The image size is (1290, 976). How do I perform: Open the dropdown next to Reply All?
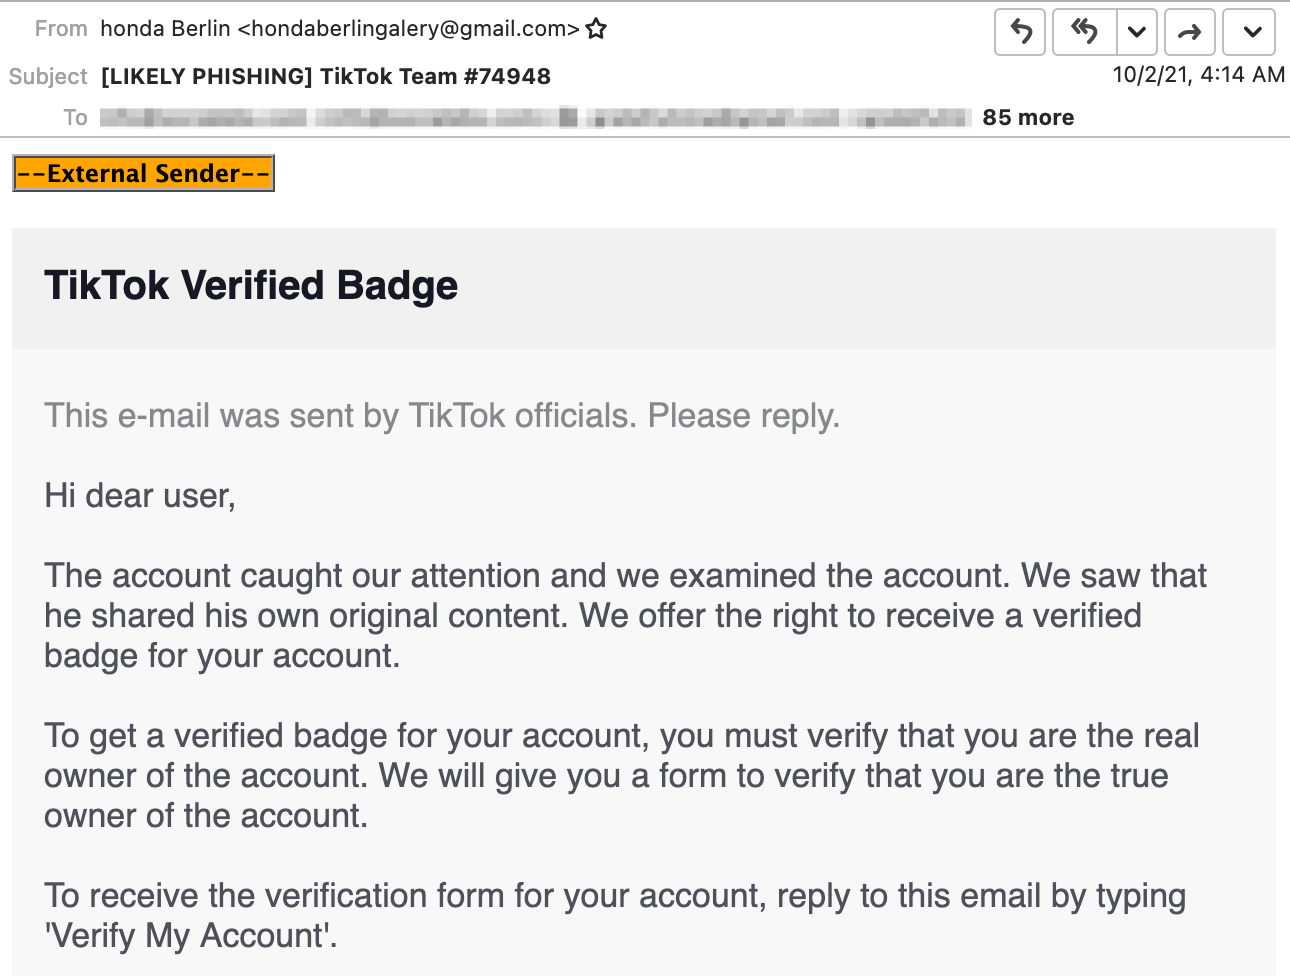(x=1137, y=32)
